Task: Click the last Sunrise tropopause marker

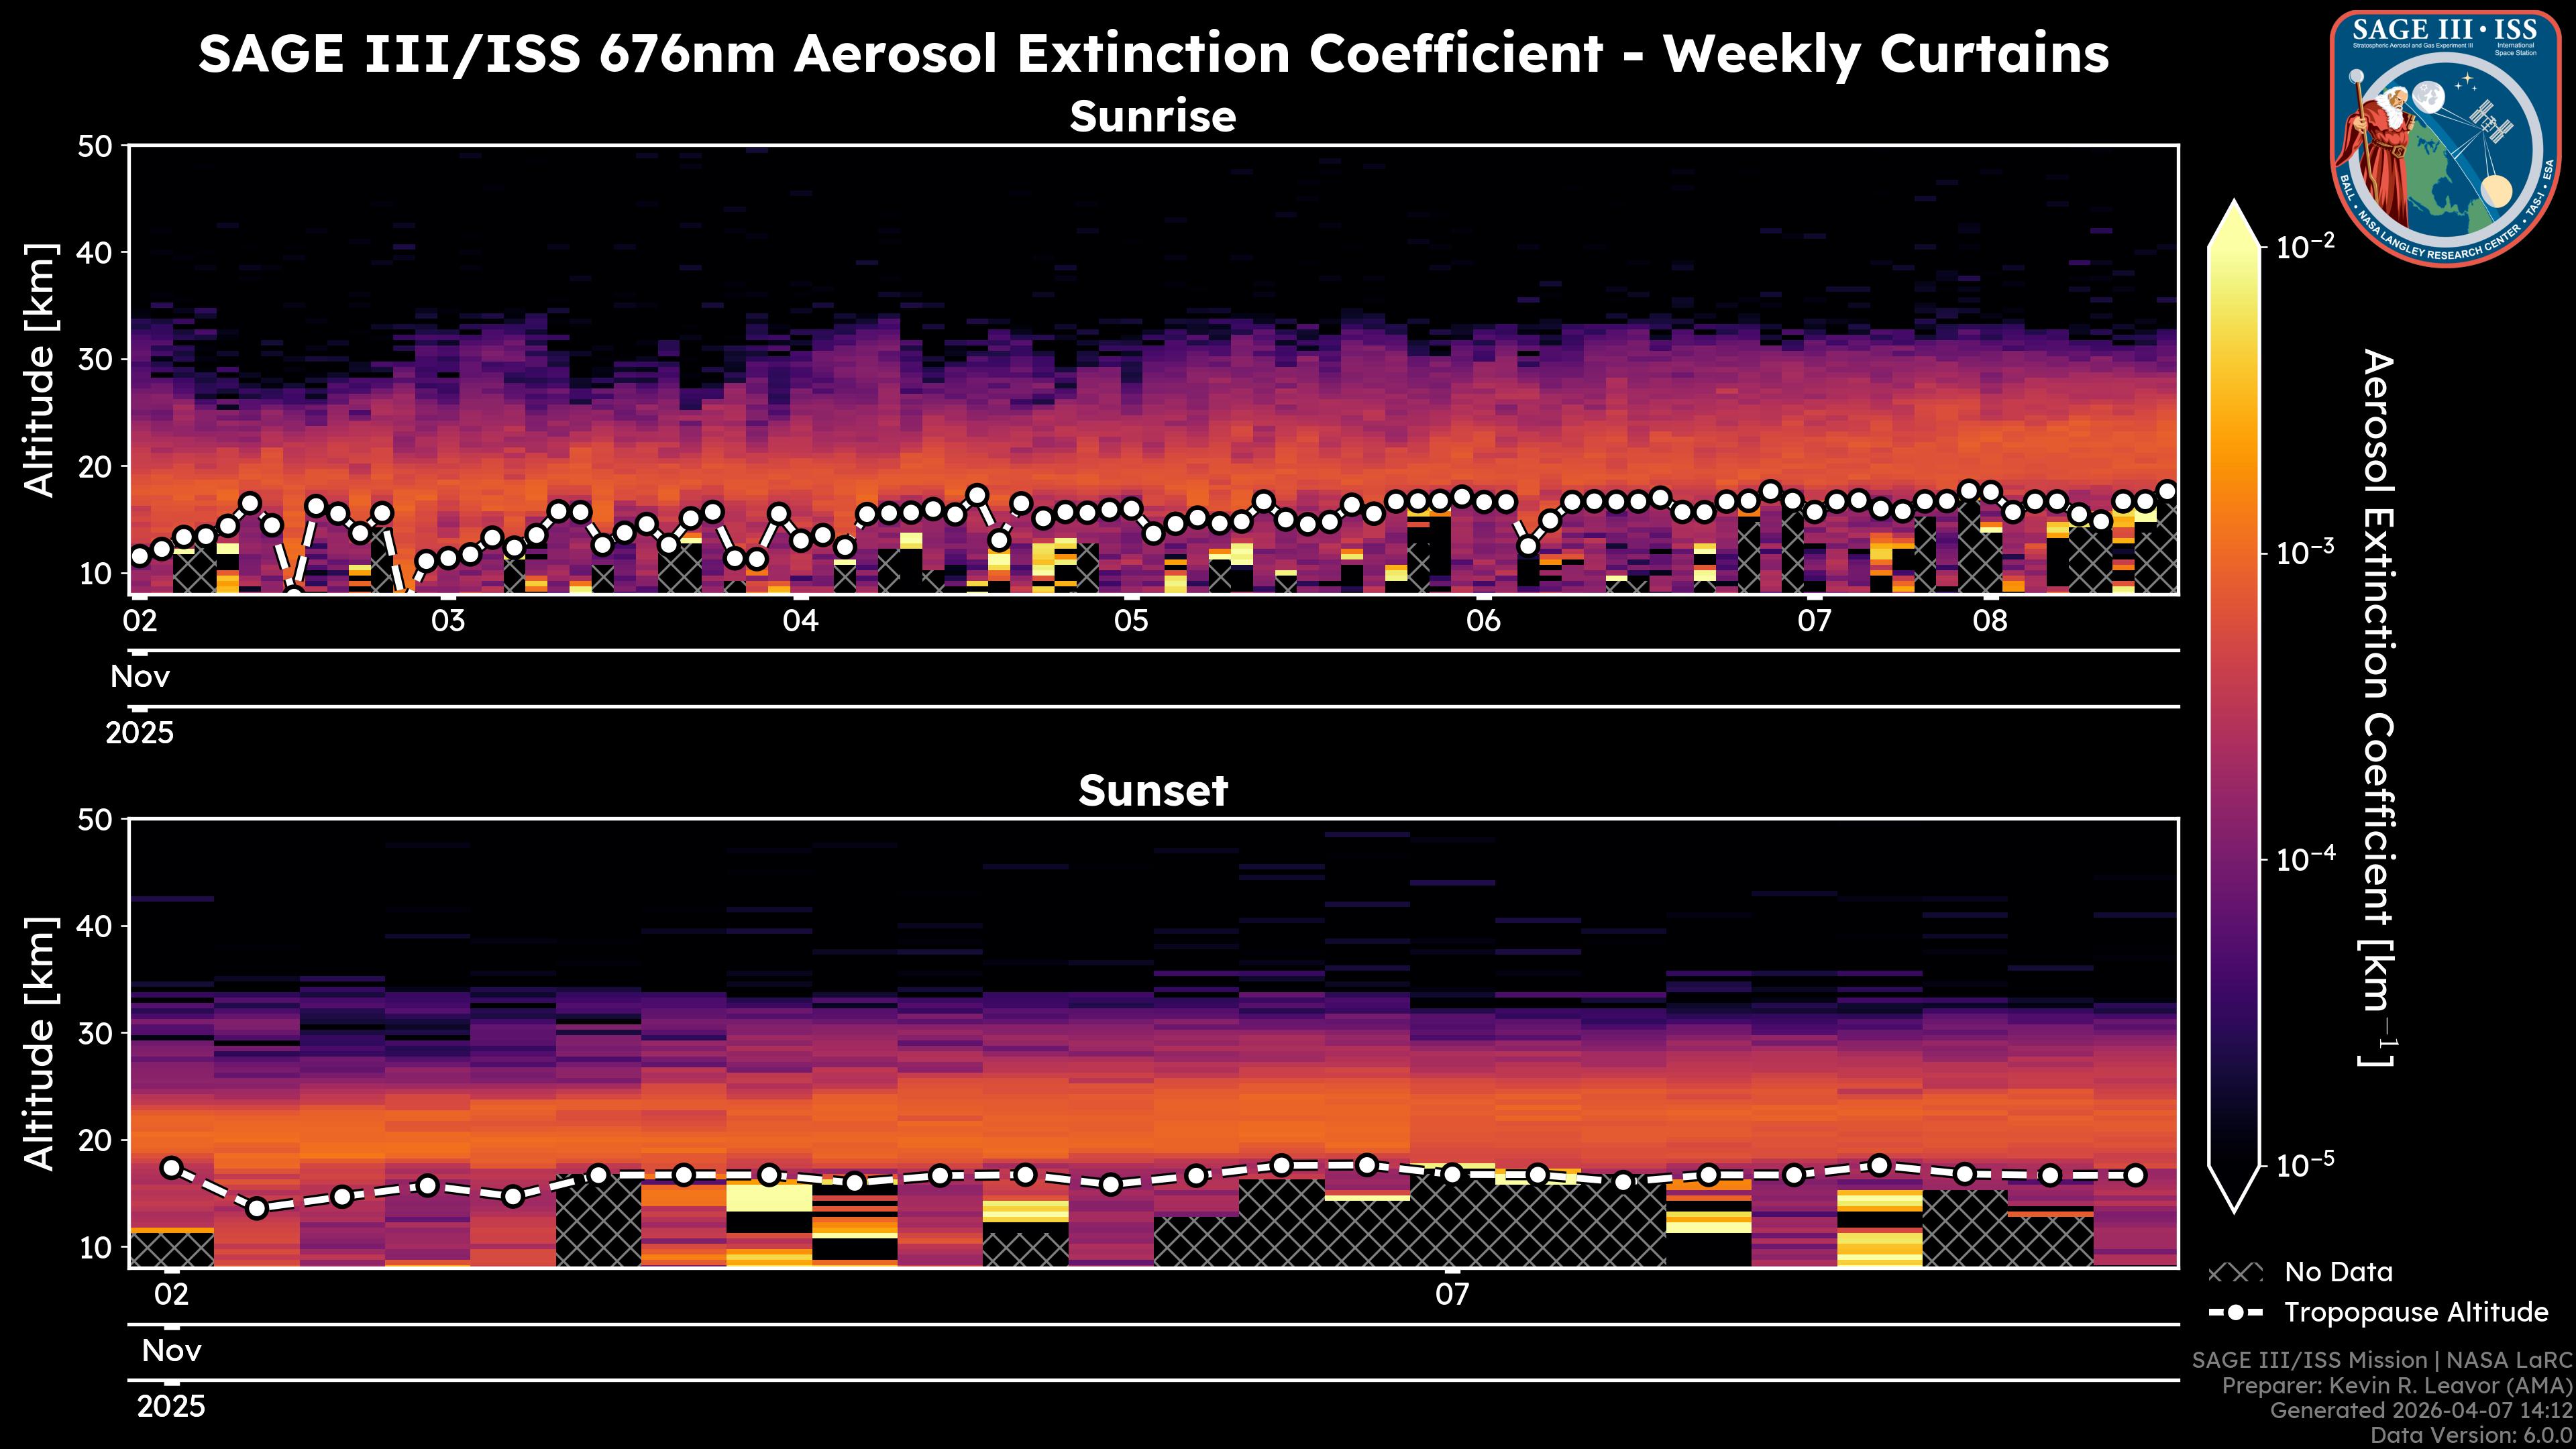Action: point(2167,491)
